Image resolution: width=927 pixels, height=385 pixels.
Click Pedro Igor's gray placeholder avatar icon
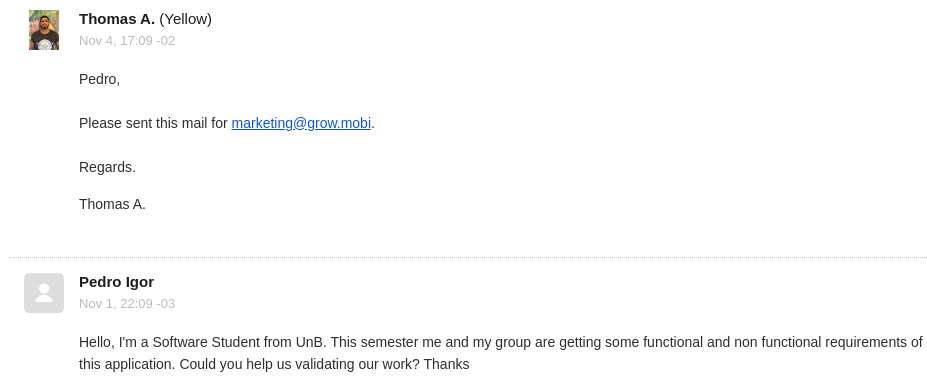[x=44, y=293]
